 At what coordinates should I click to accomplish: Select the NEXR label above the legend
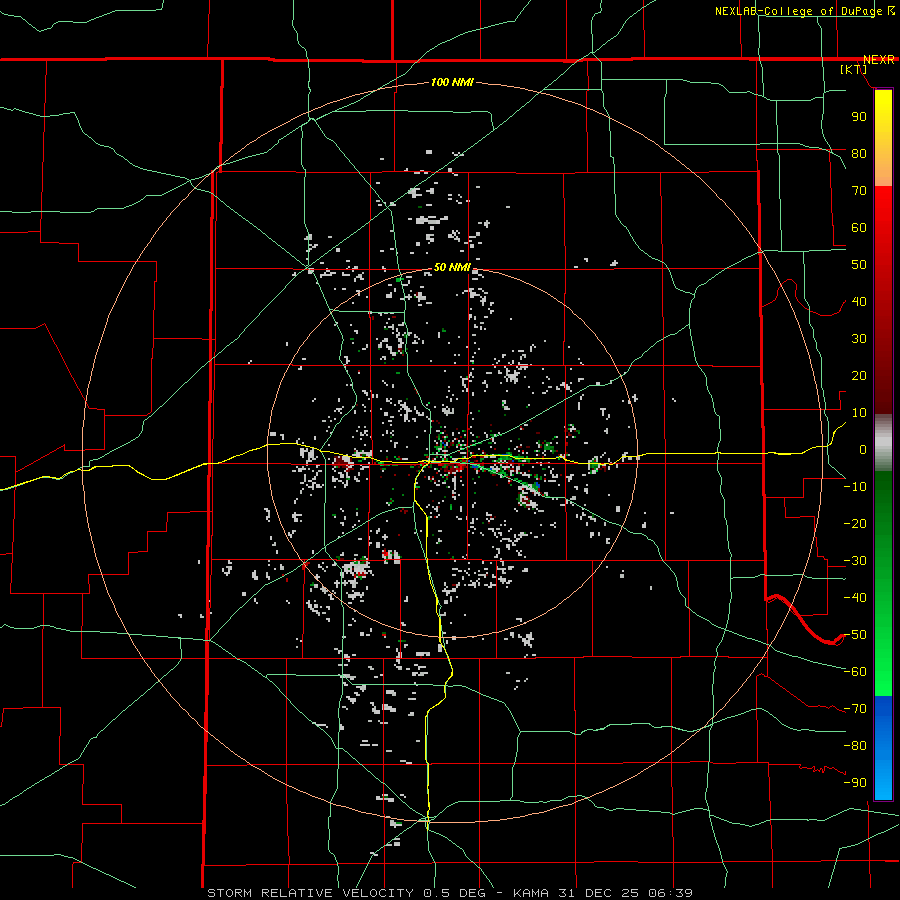click(879, 60)
